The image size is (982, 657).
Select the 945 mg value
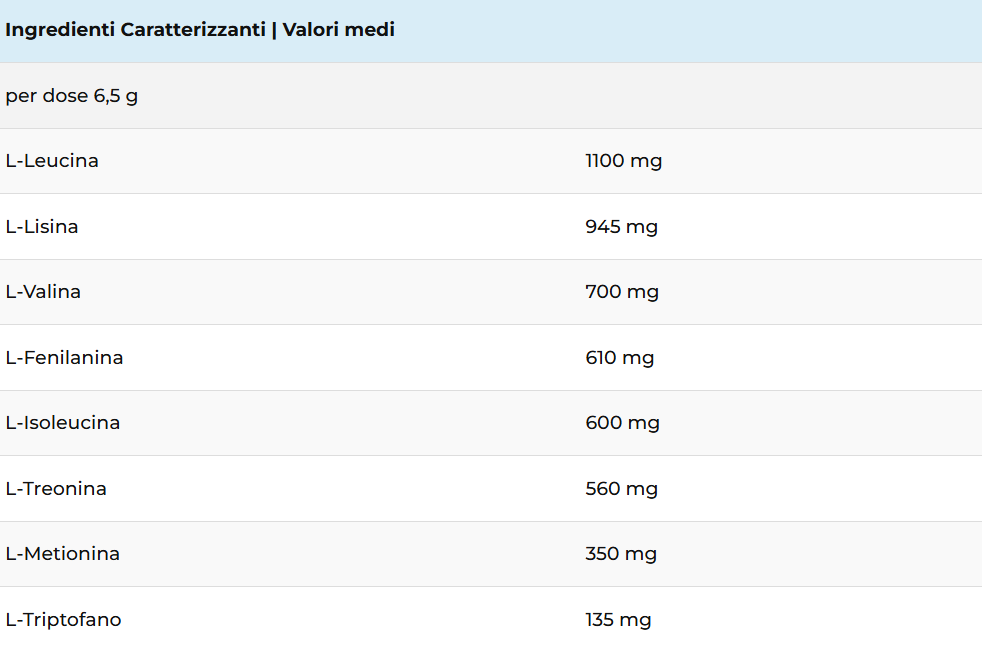pyautogui.click(x=621, y=227)
